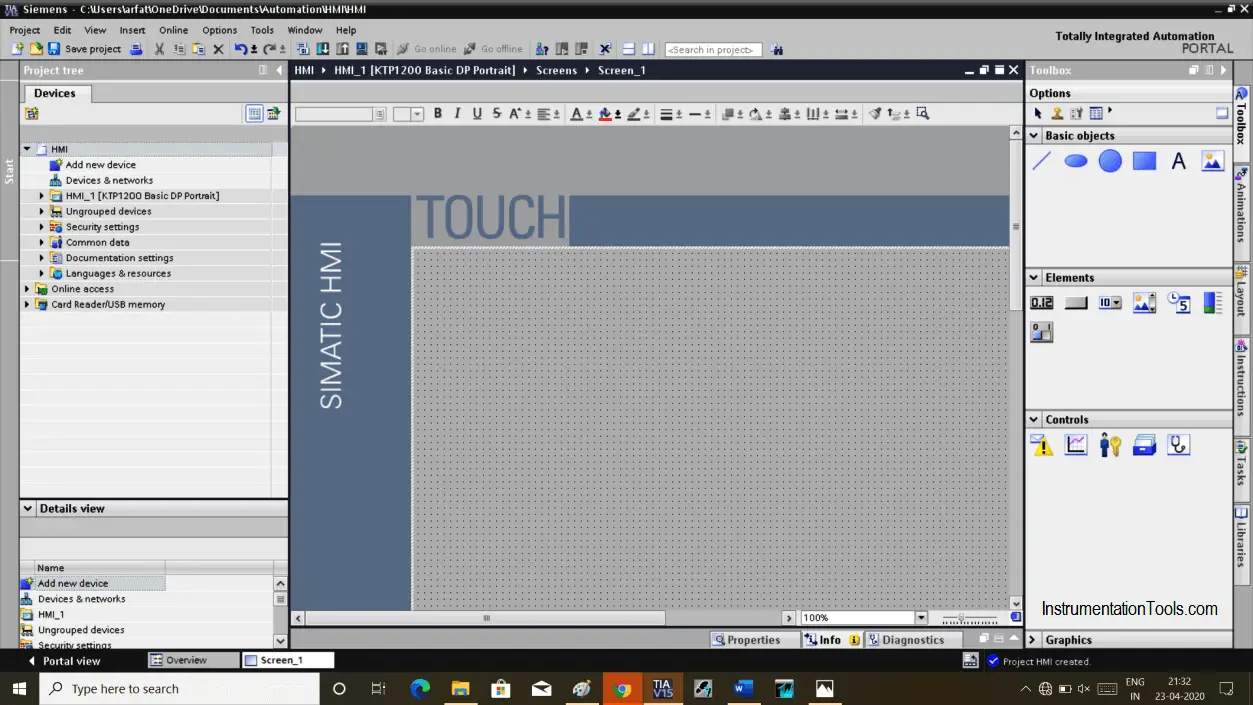This screenshot has height=705, width=1253.
Task: Select the Button element
Action: click(x=1076, y=303)
